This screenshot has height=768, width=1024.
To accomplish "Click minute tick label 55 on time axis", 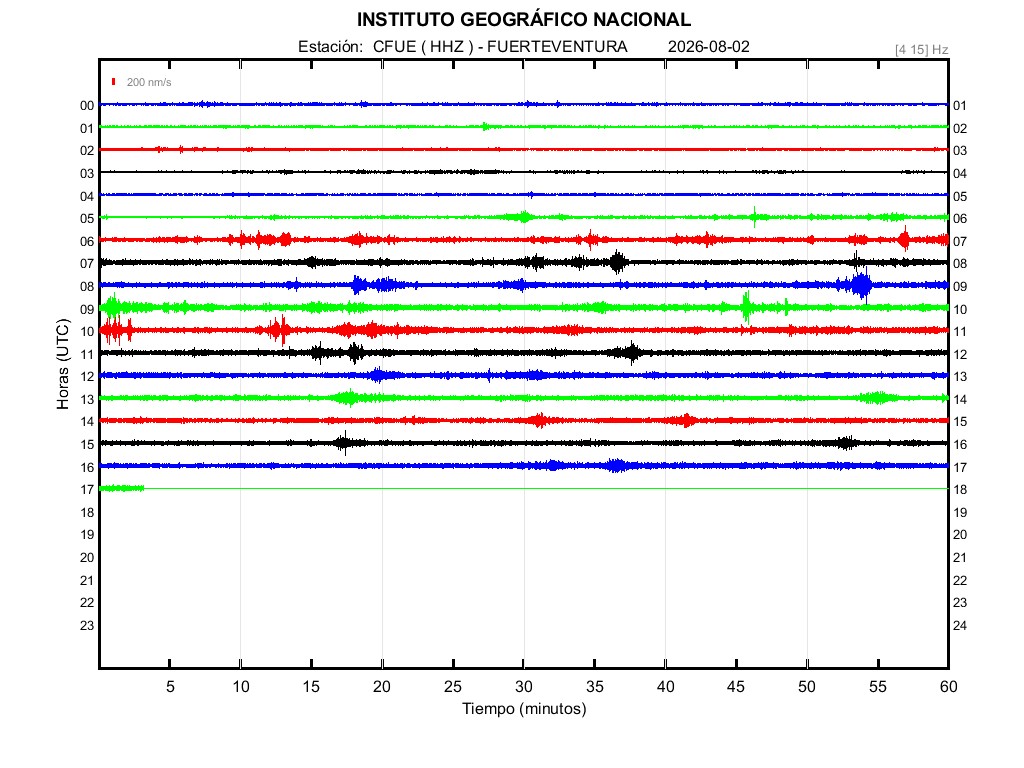I will [878, 687].
